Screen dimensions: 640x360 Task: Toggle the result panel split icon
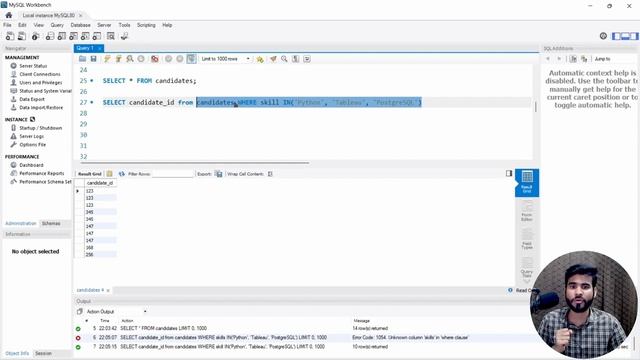509,173
